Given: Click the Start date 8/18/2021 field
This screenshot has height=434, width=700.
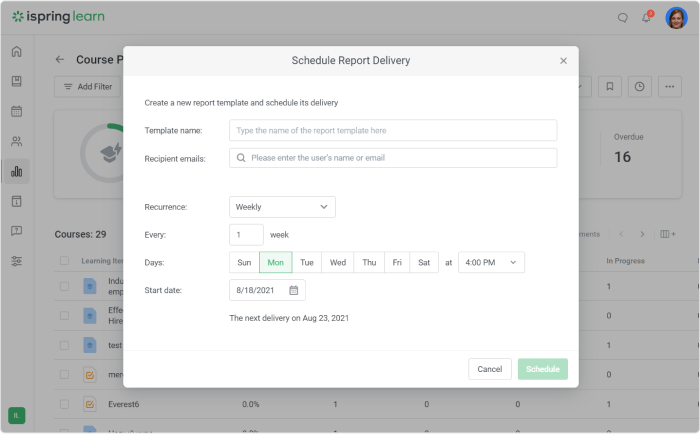Looking at the screenshot, I should (x=267, y=290).
